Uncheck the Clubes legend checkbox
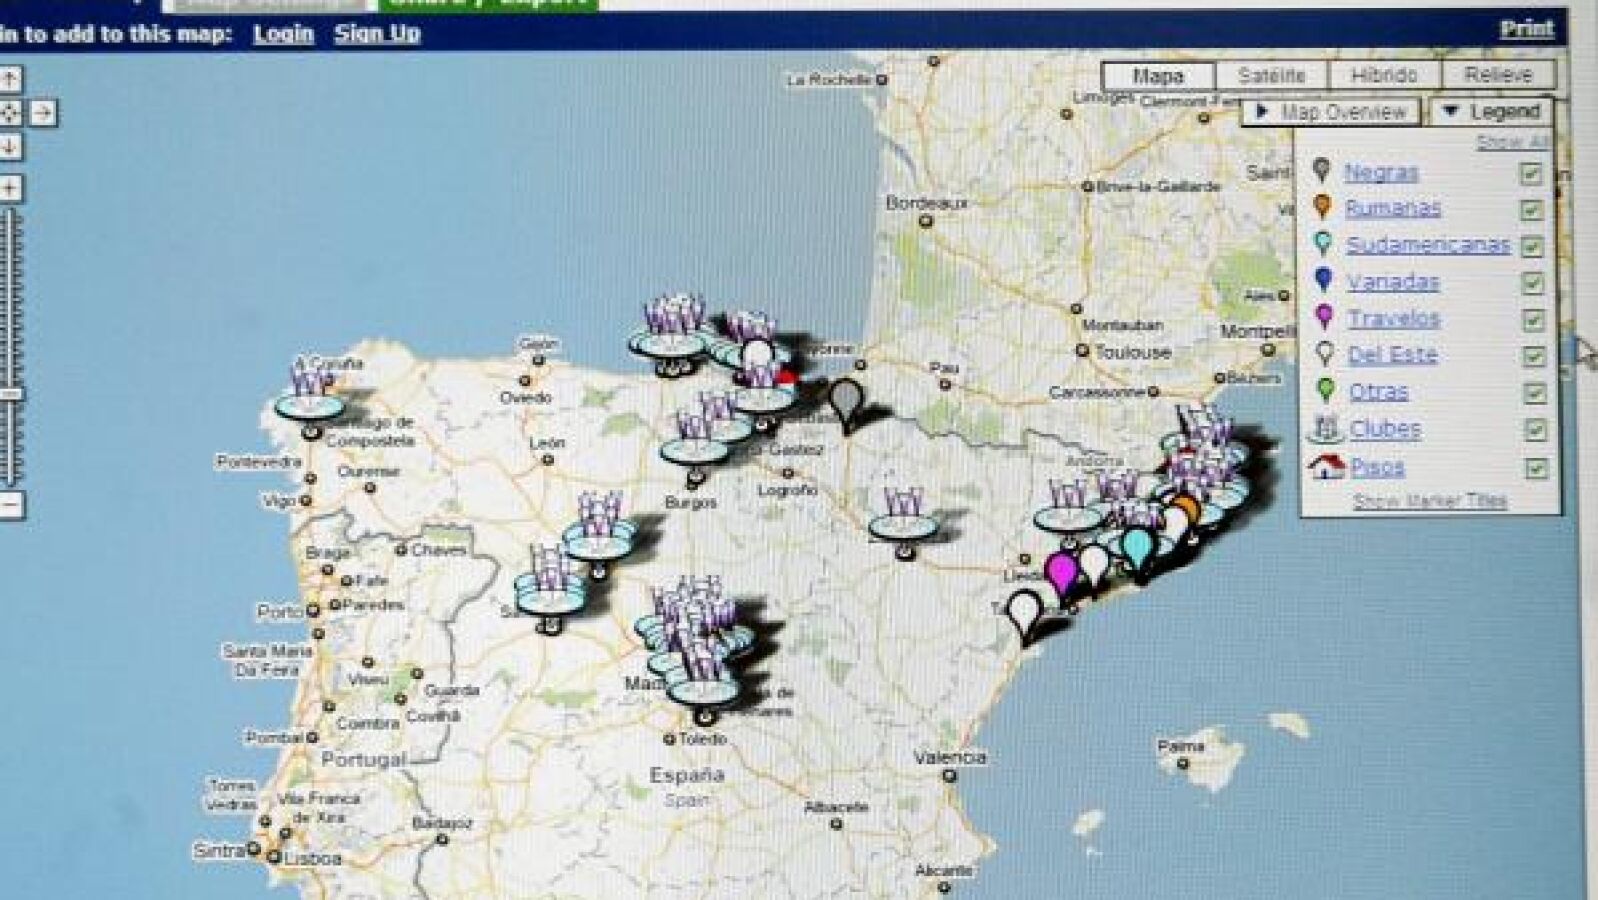The width and height of the screenshot is (1598, 900). point(1534,430)
